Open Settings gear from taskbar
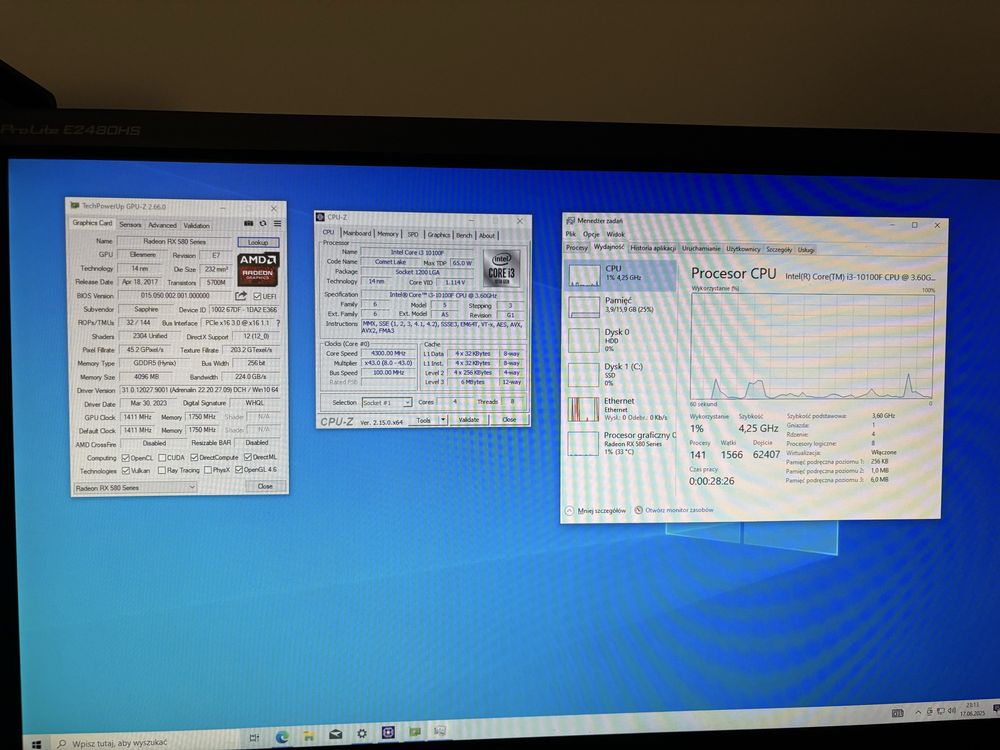Viewport: 1000px width, 750px height. (x=362, y=733)
